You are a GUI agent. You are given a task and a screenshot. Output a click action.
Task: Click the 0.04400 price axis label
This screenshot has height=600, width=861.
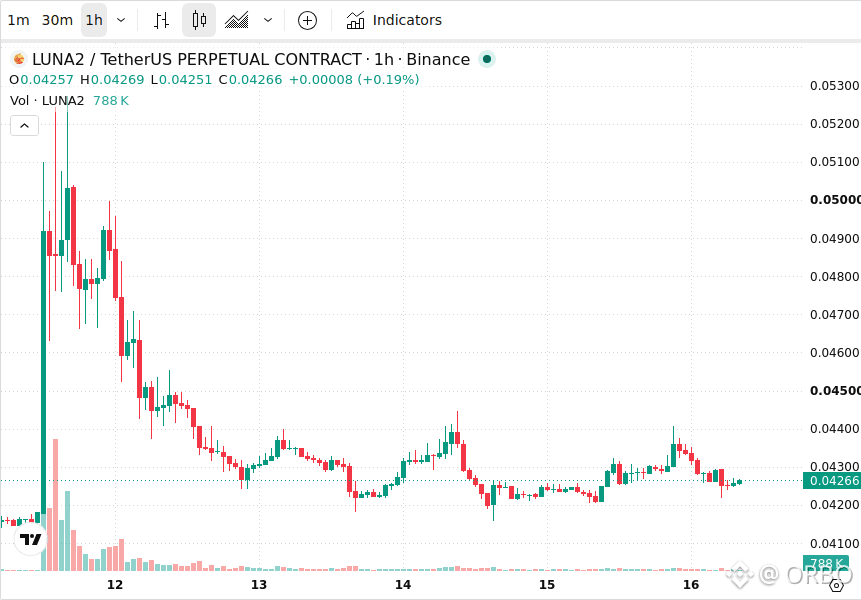835,429
